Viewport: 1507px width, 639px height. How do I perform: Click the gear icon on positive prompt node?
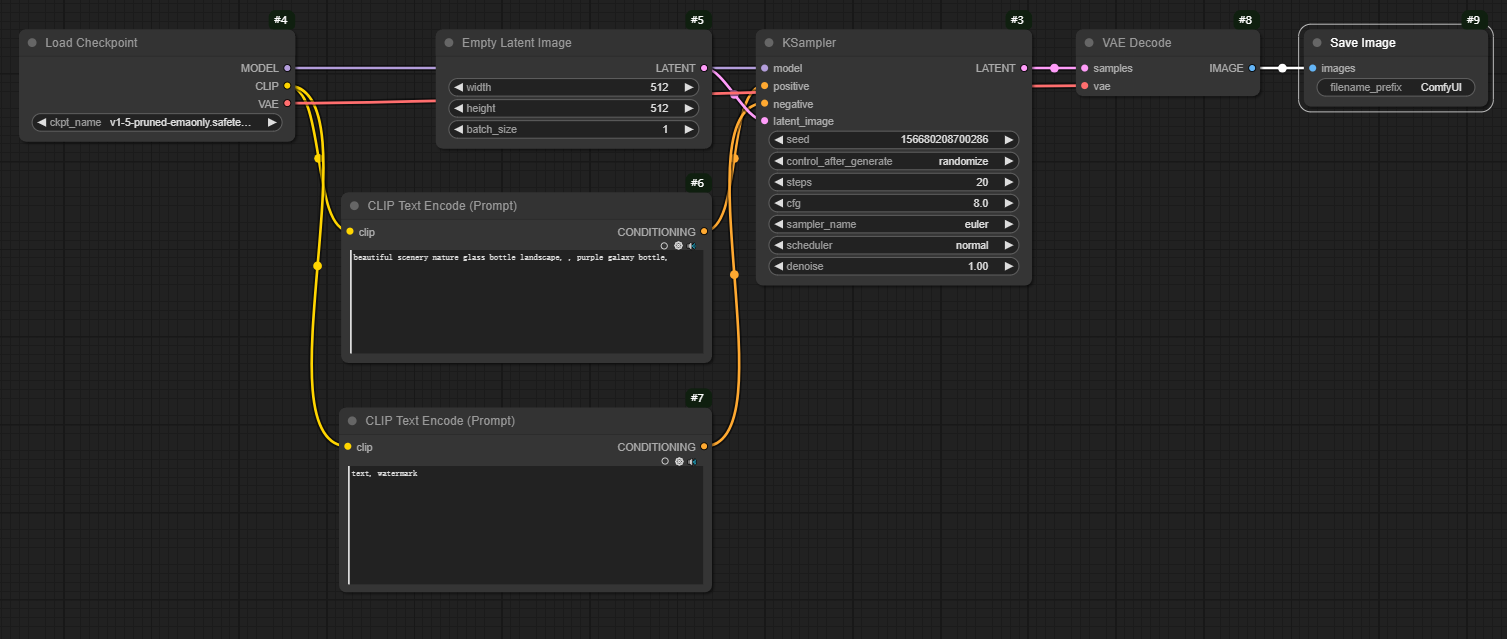pyautogui.click(x=678, y=245)
